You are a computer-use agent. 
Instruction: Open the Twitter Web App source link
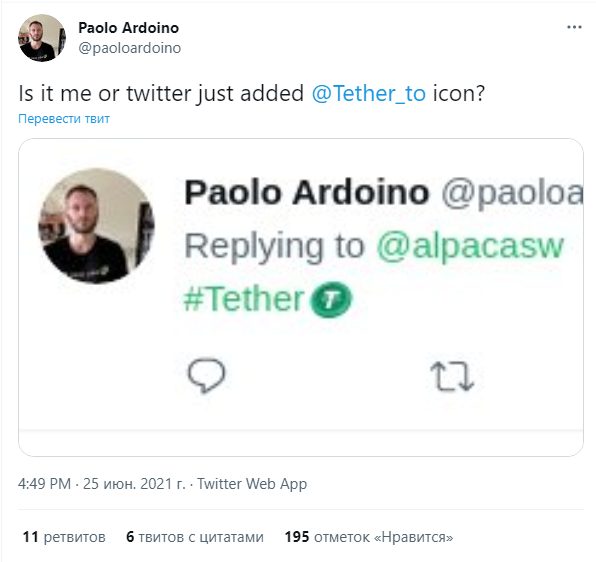[x=252, y=484]
